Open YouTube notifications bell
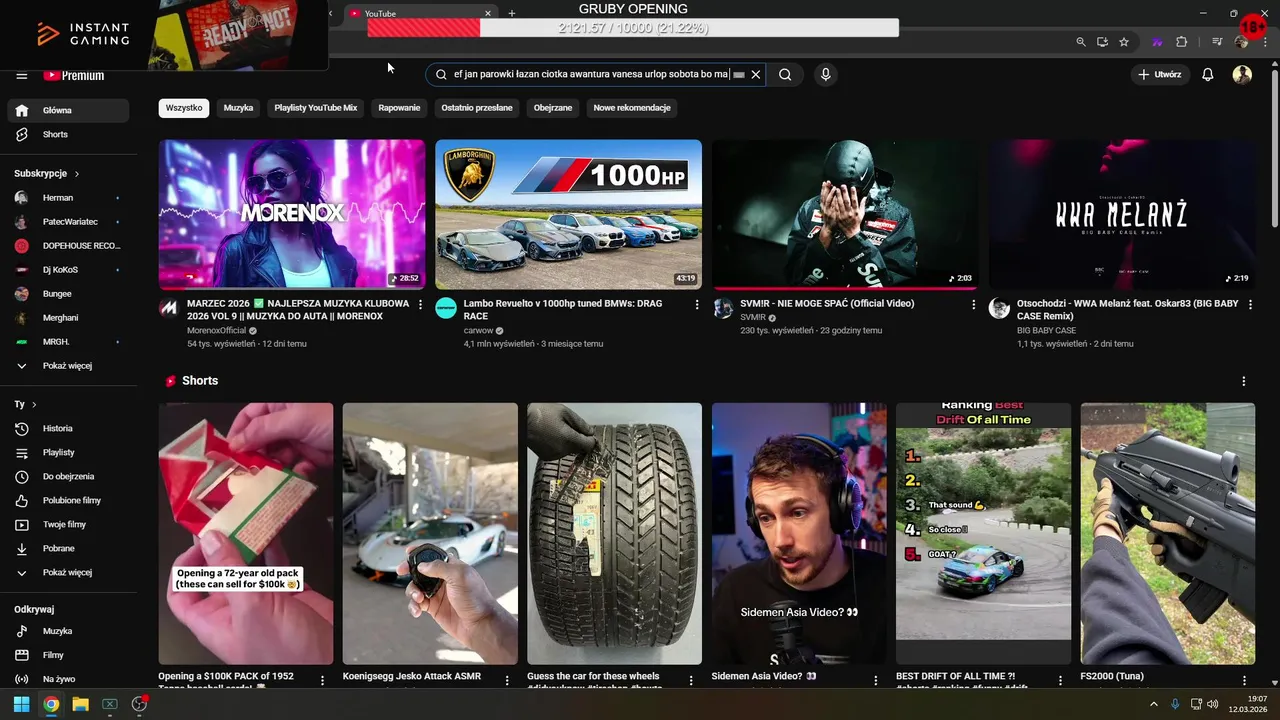 [x=1207, y=74]
